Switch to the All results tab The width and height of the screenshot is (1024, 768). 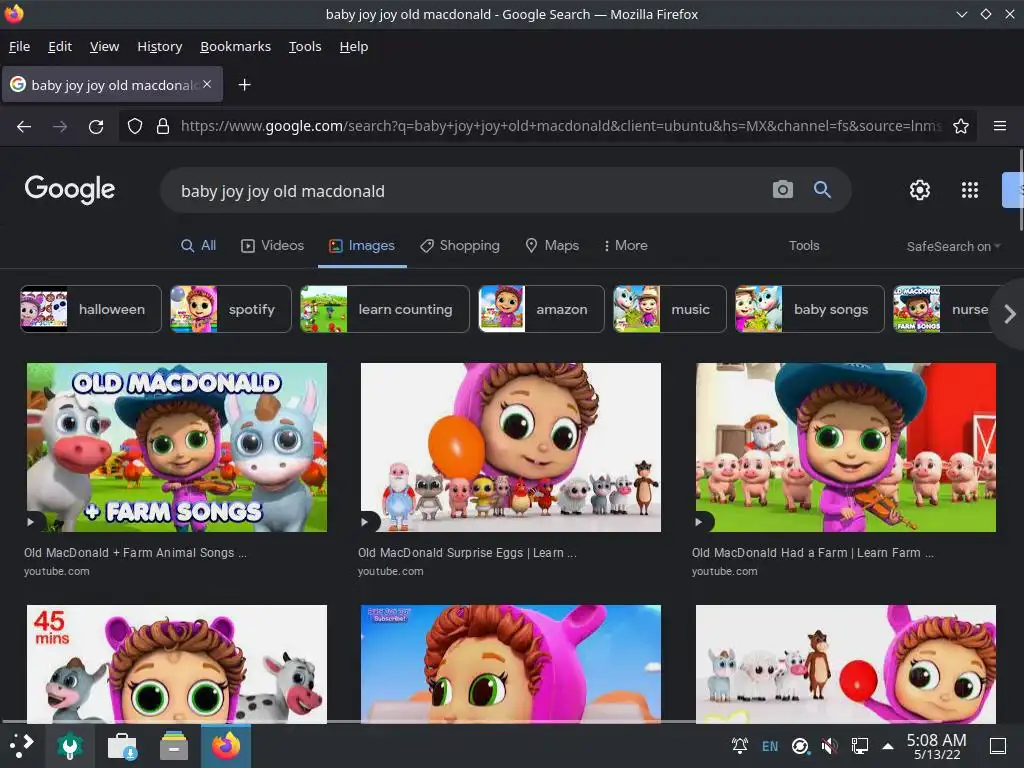[199, 246]
